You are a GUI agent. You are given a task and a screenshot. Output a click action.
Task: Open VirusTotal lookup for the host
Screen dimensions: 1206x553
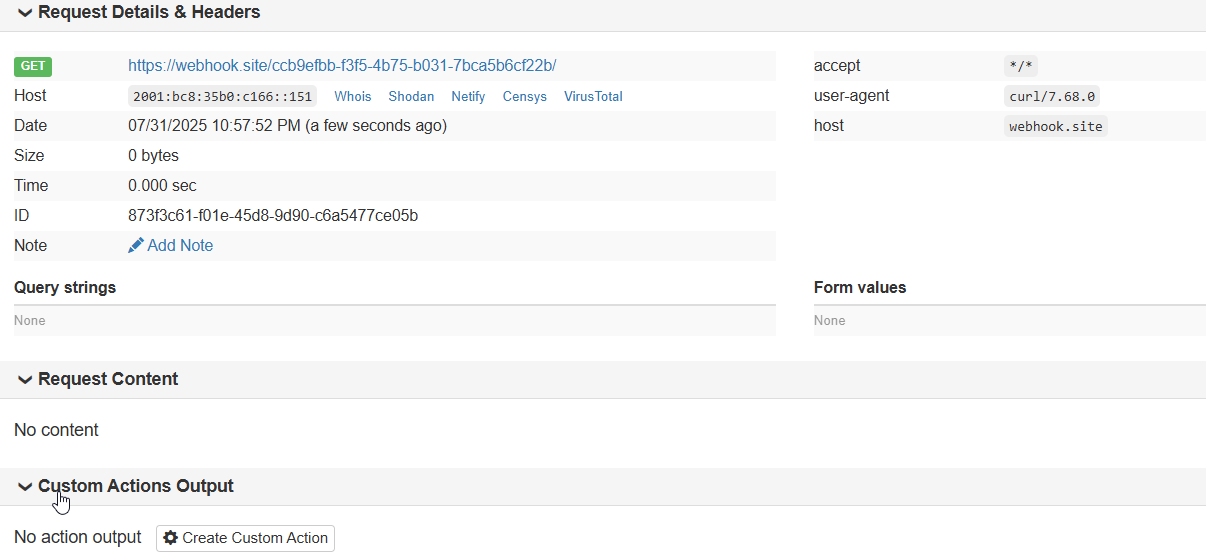click(x=593, y=97)
